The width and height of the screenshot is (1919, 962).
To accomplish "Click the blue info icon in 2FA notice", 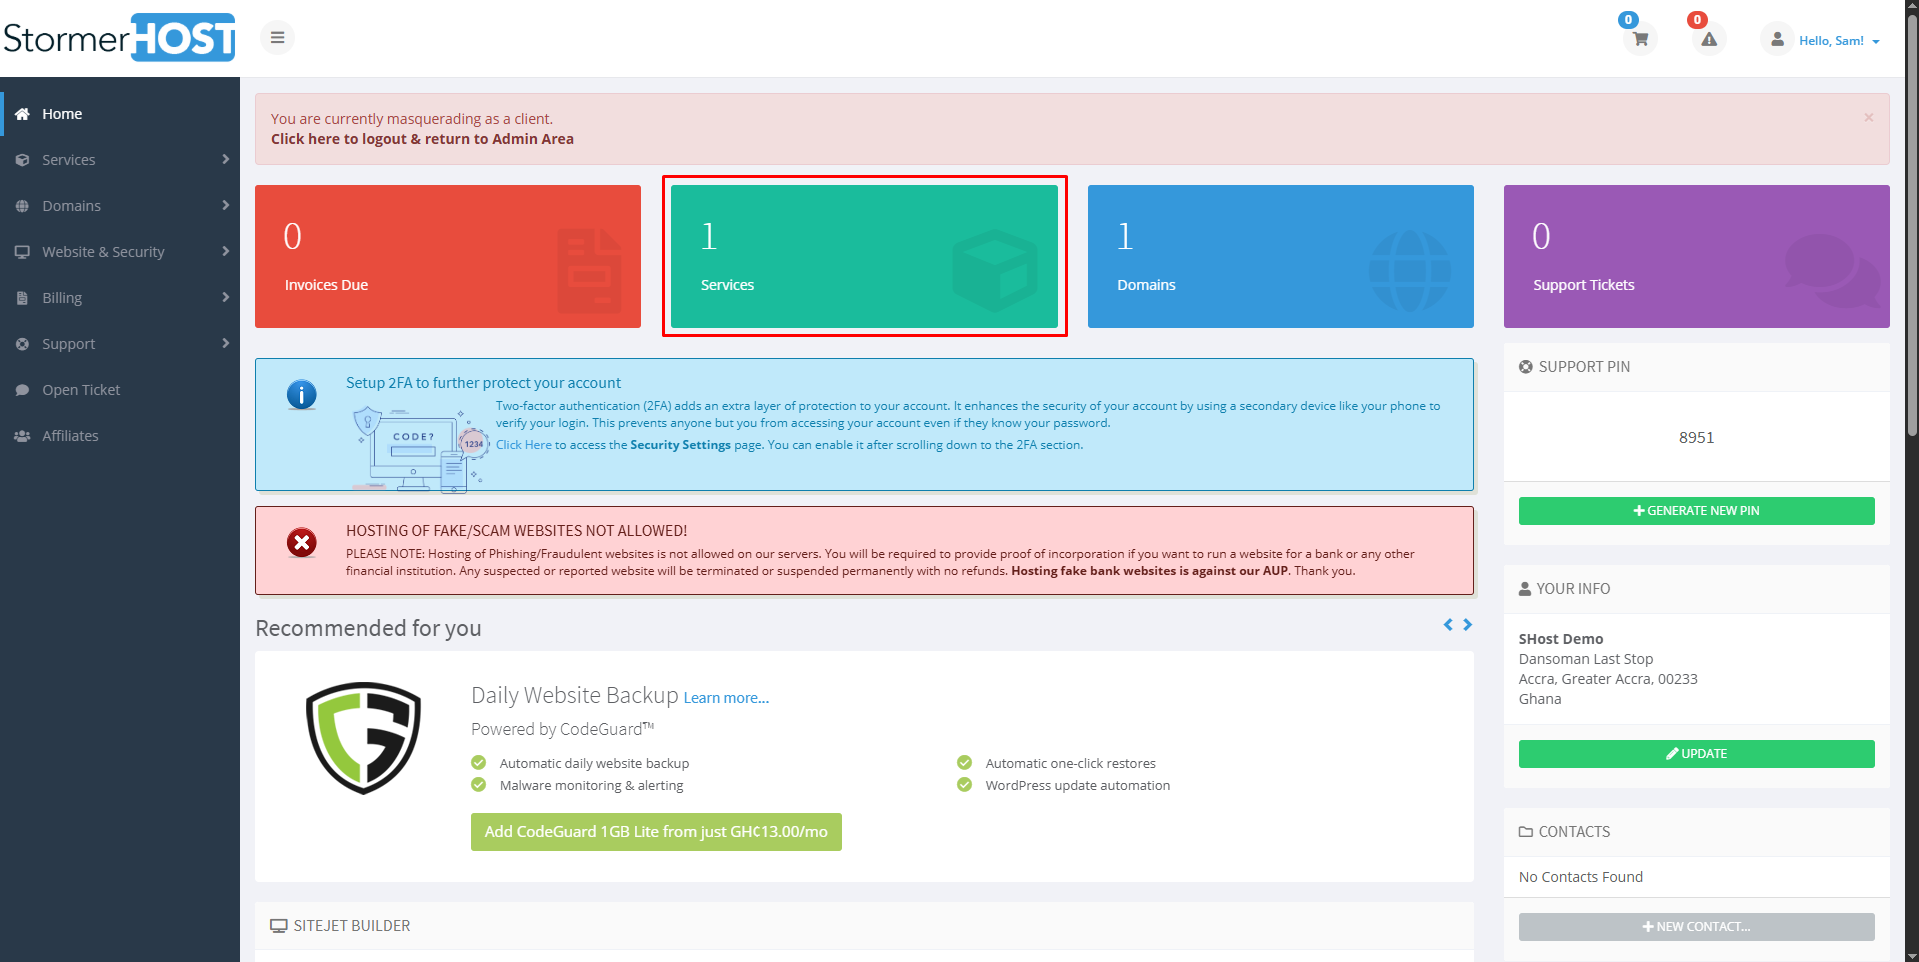I will click(302, 395).
